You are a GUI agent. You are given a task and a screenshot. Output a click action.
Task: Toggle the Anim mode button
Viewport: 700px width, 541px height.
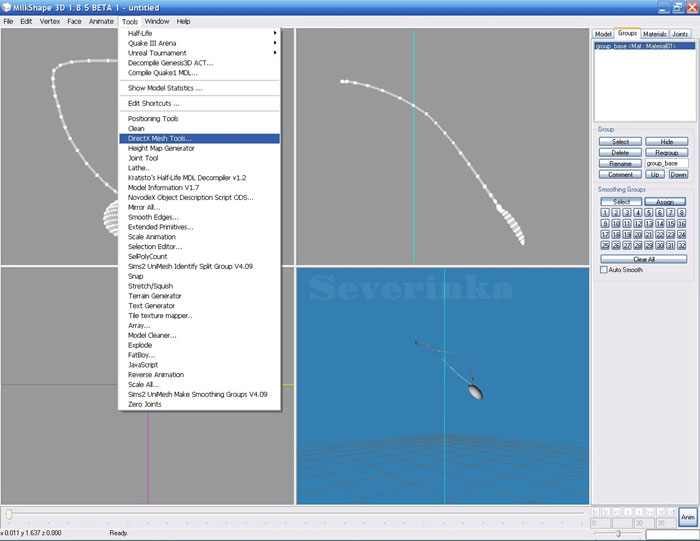687,517
